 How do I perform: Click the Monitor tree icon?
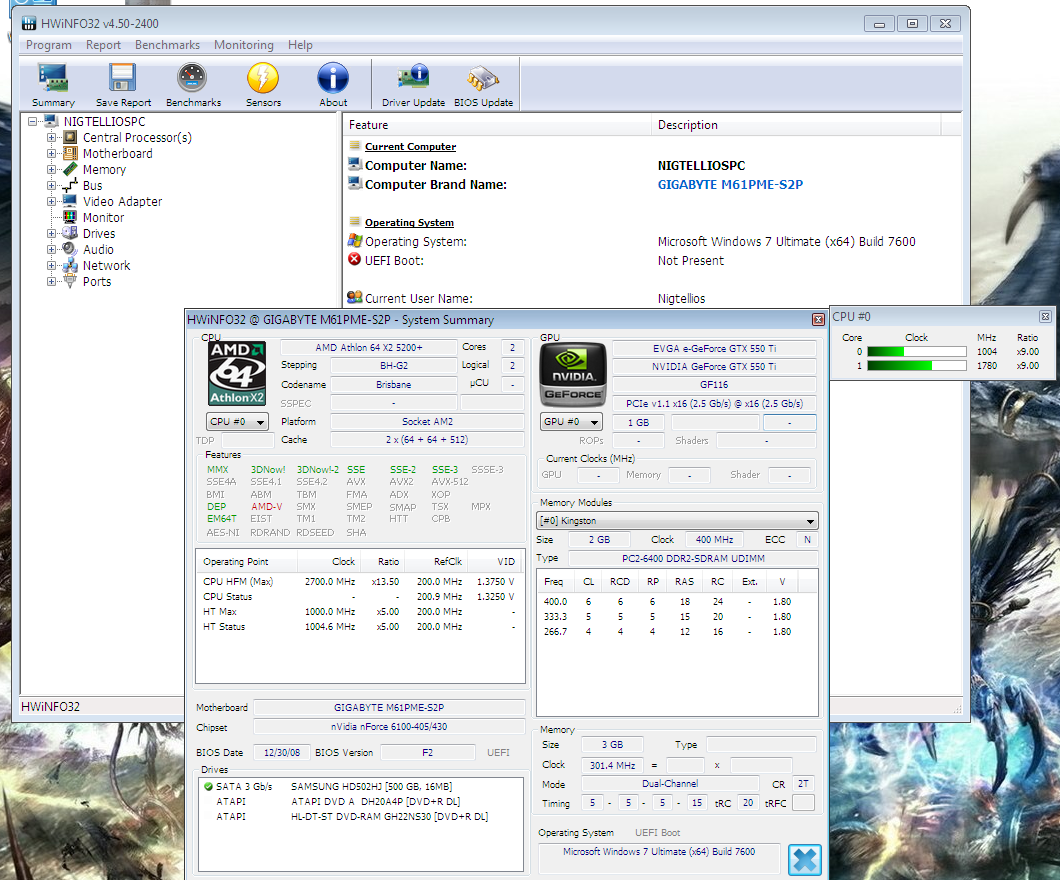point(70,217)
